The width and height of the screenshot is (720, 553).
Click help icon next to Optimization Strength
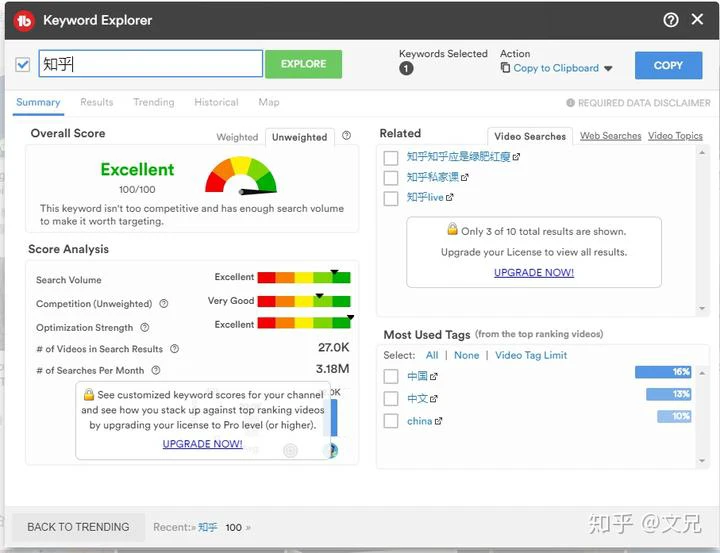[145, 327]
